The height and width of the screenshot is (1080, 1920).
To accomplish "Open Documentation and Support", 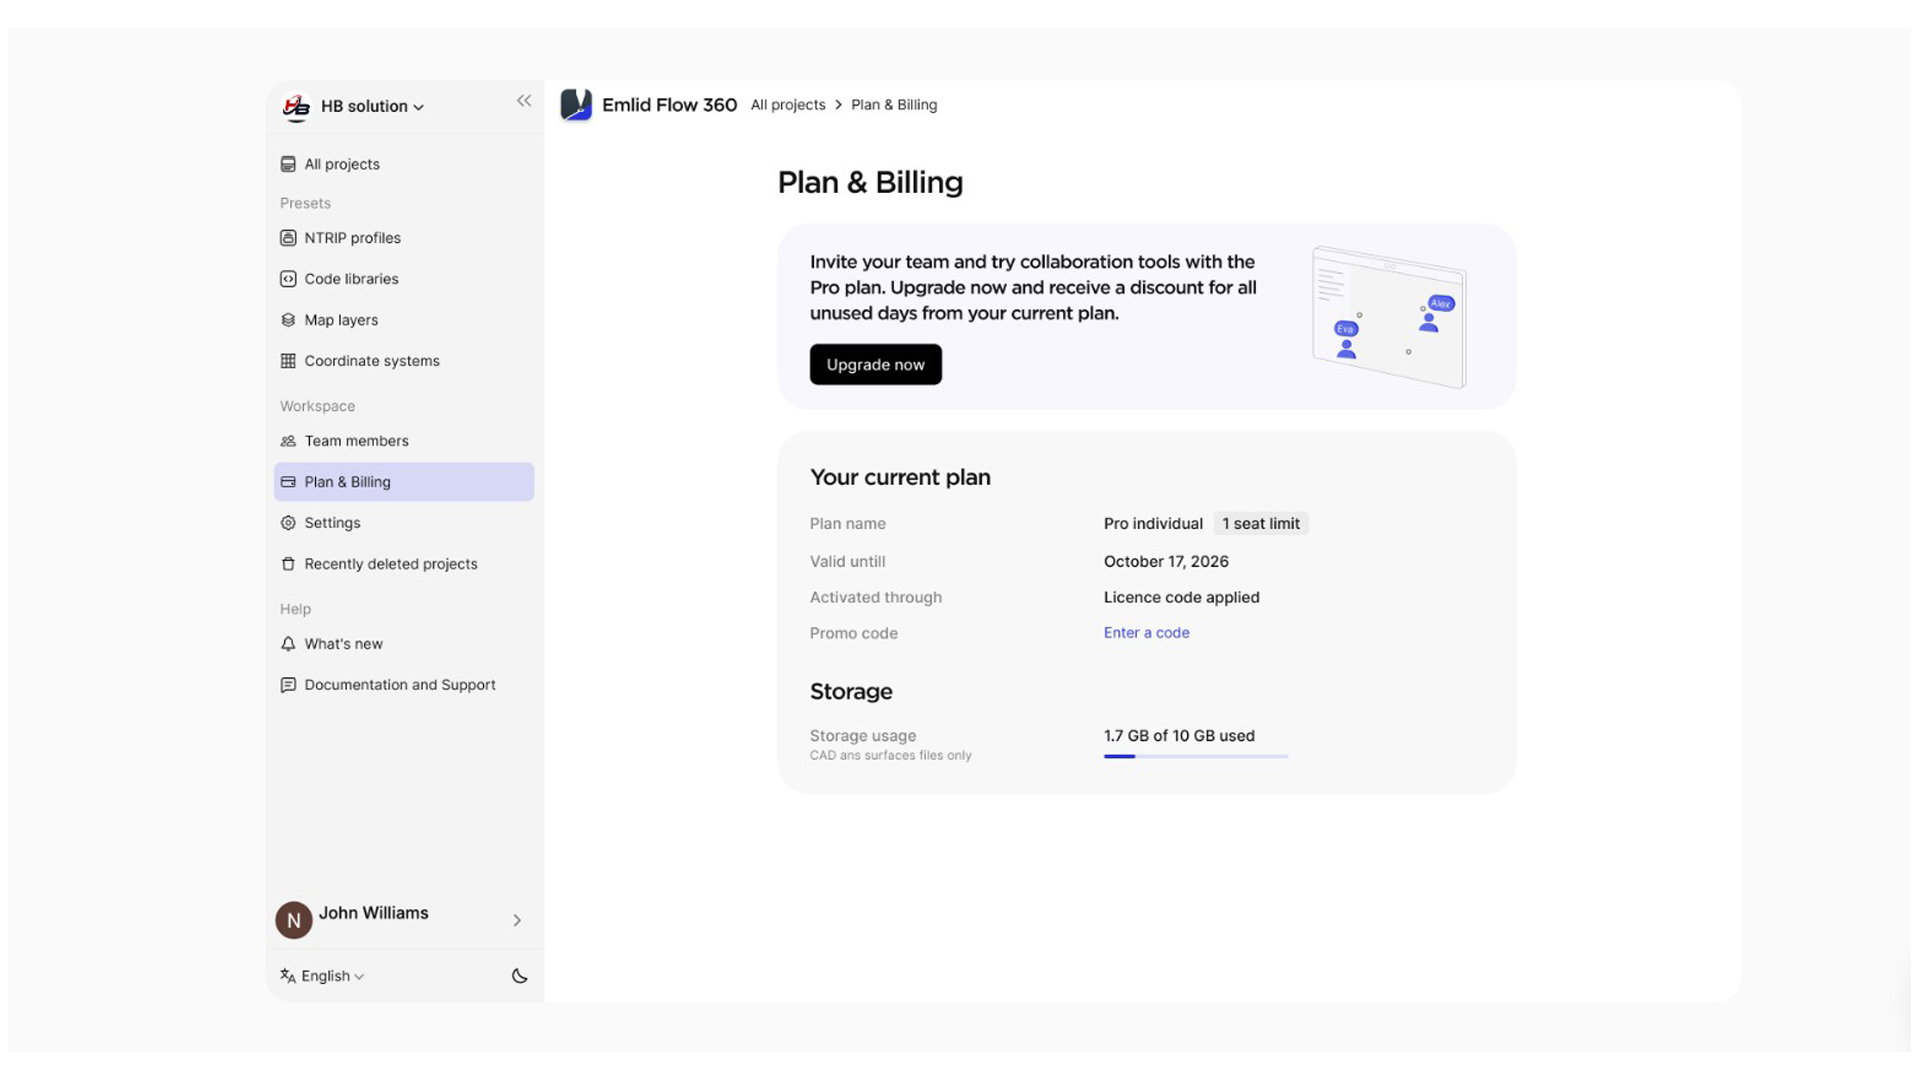I will 399,685.
